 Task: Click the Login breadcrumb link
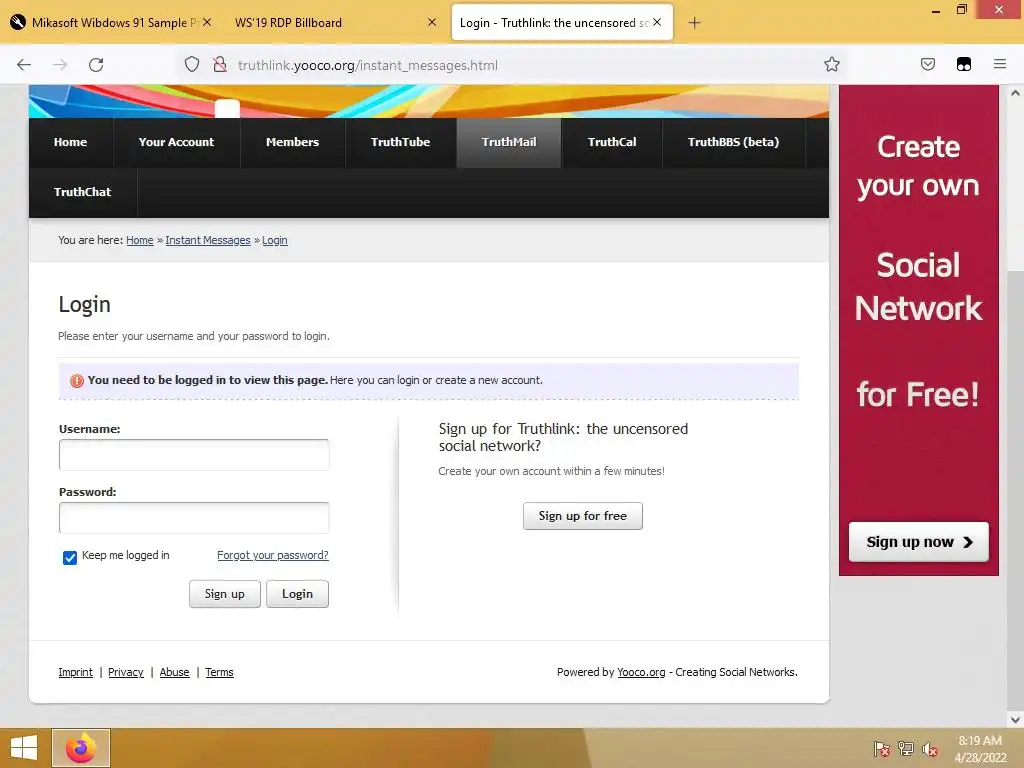[275, 240]
